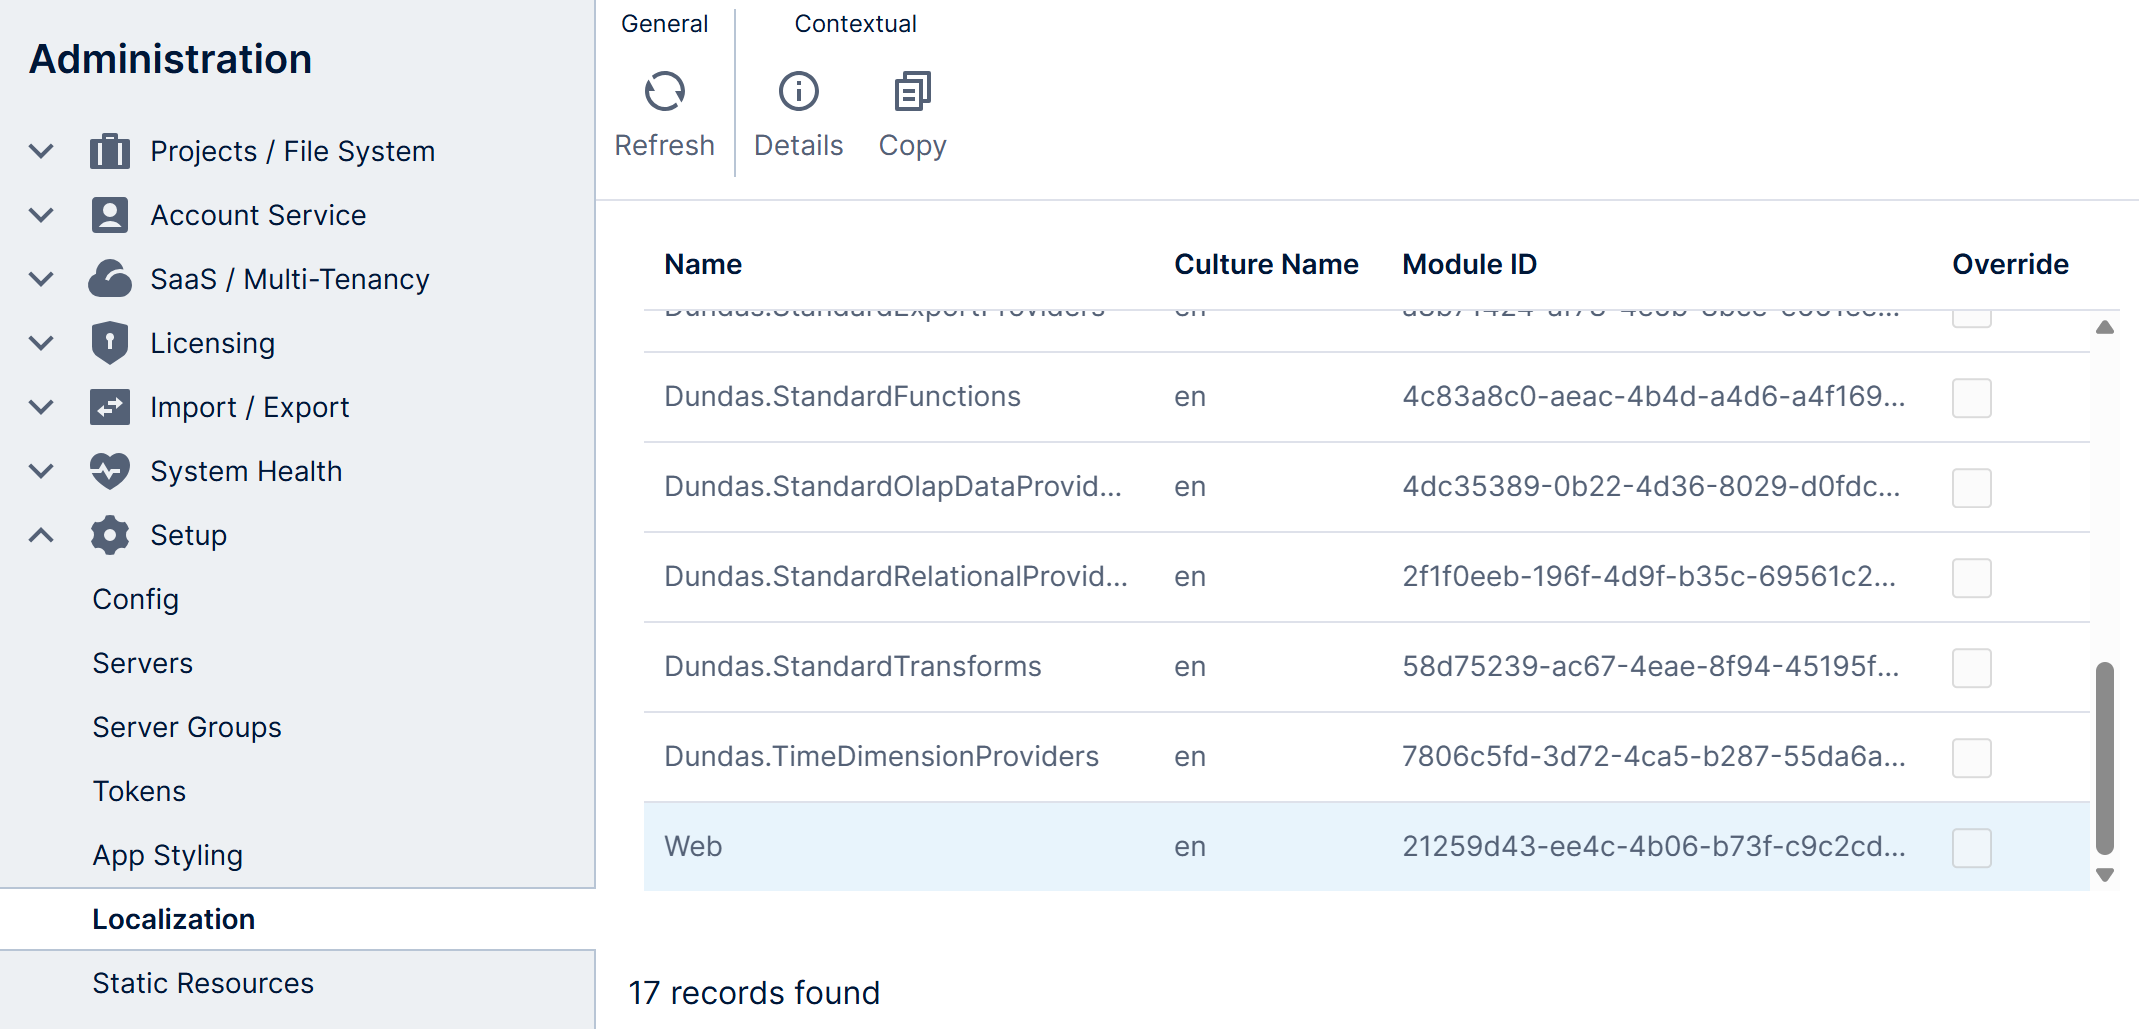Go to App Styling under Setup

coord(167,855)
